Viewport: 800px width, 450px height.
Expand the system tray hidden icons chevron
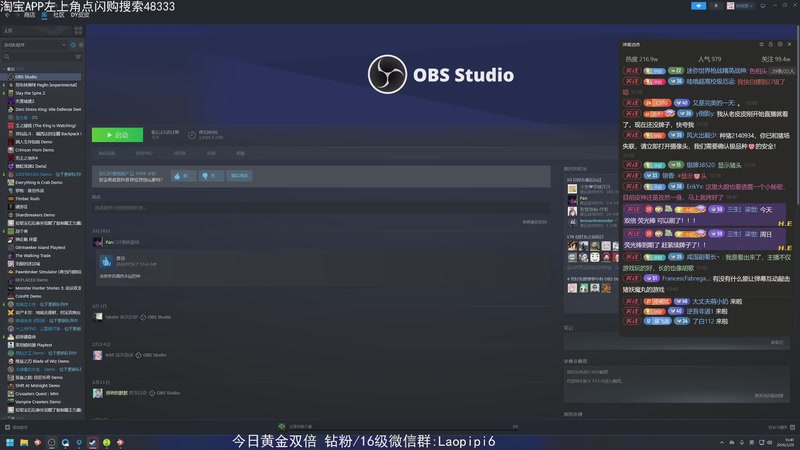[x=721, y=442]
